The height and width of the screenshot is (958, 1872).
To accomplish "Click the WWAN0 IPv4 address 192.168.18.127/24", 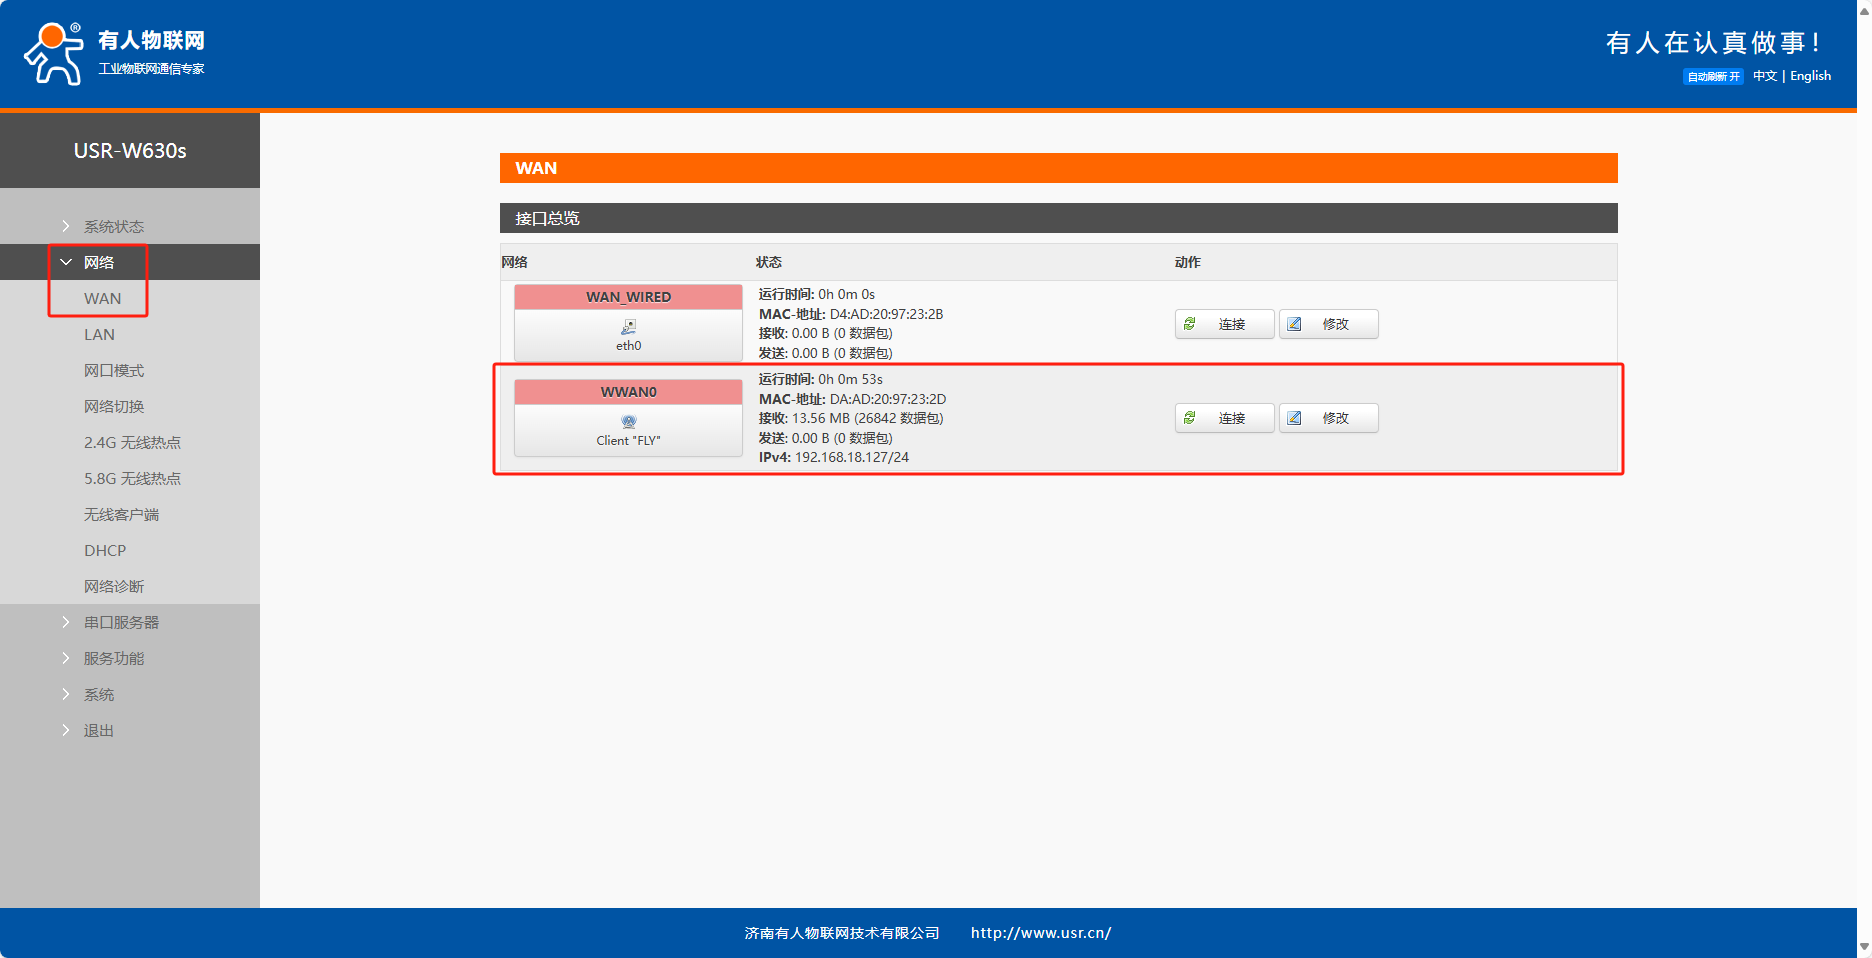I will point(852,458).
